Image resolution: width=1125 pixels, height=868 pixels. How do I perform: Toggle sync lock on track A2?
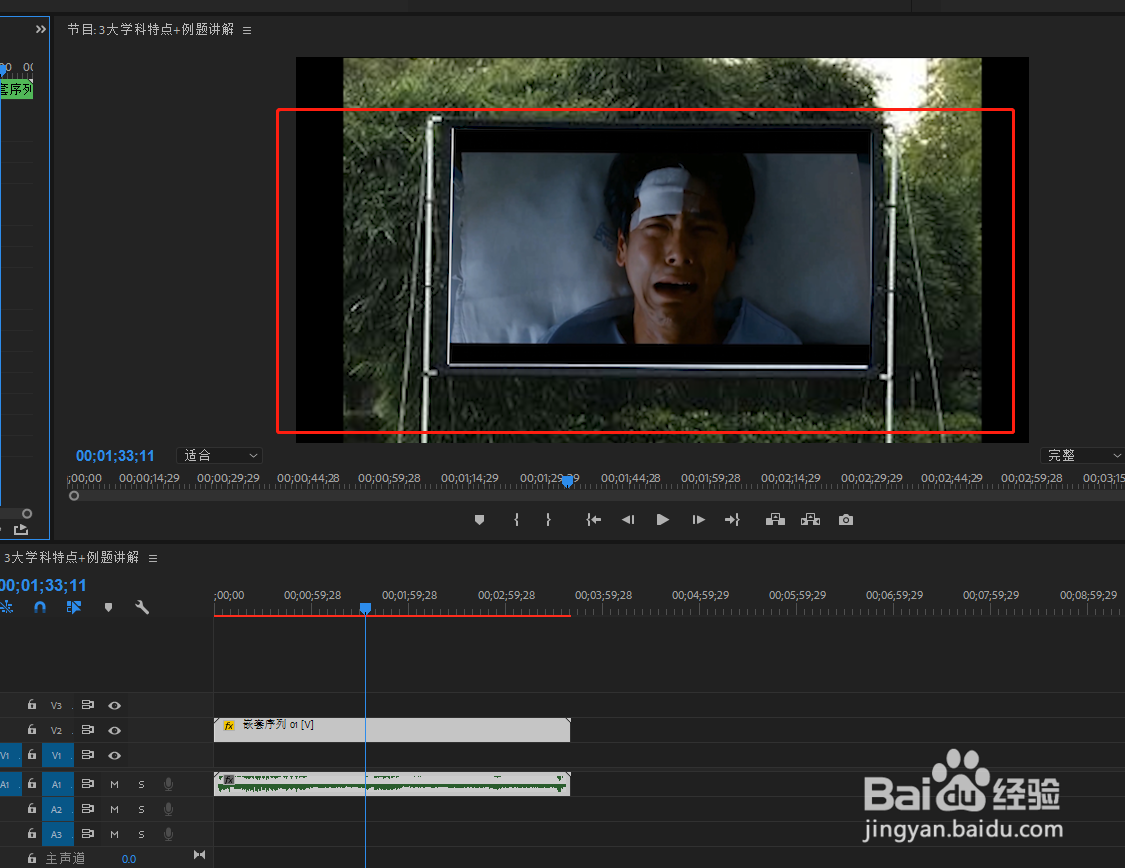point(88,808)
